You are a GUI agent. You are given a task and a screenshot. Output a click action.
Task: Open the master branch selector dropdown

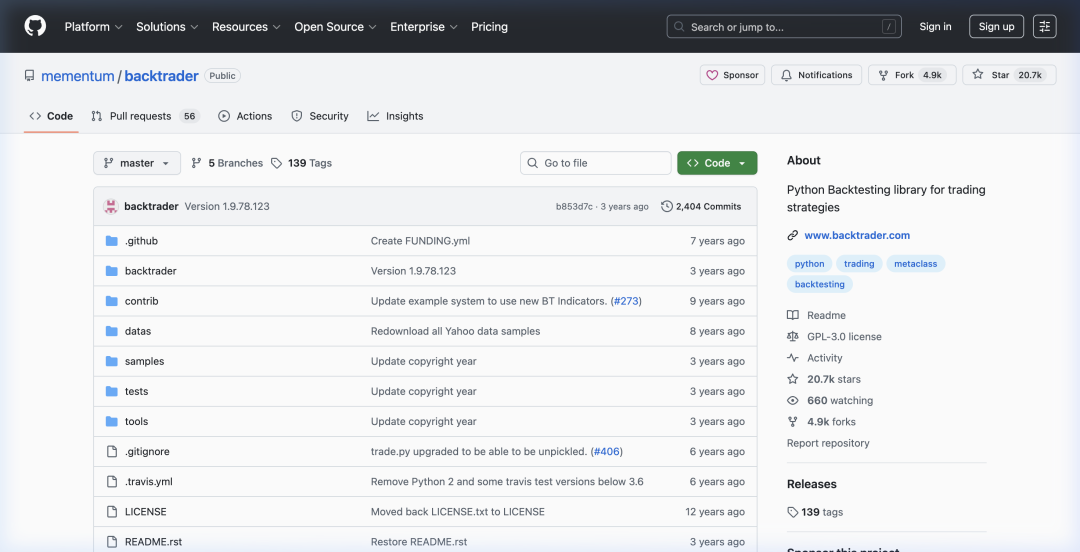click(137, 163)
